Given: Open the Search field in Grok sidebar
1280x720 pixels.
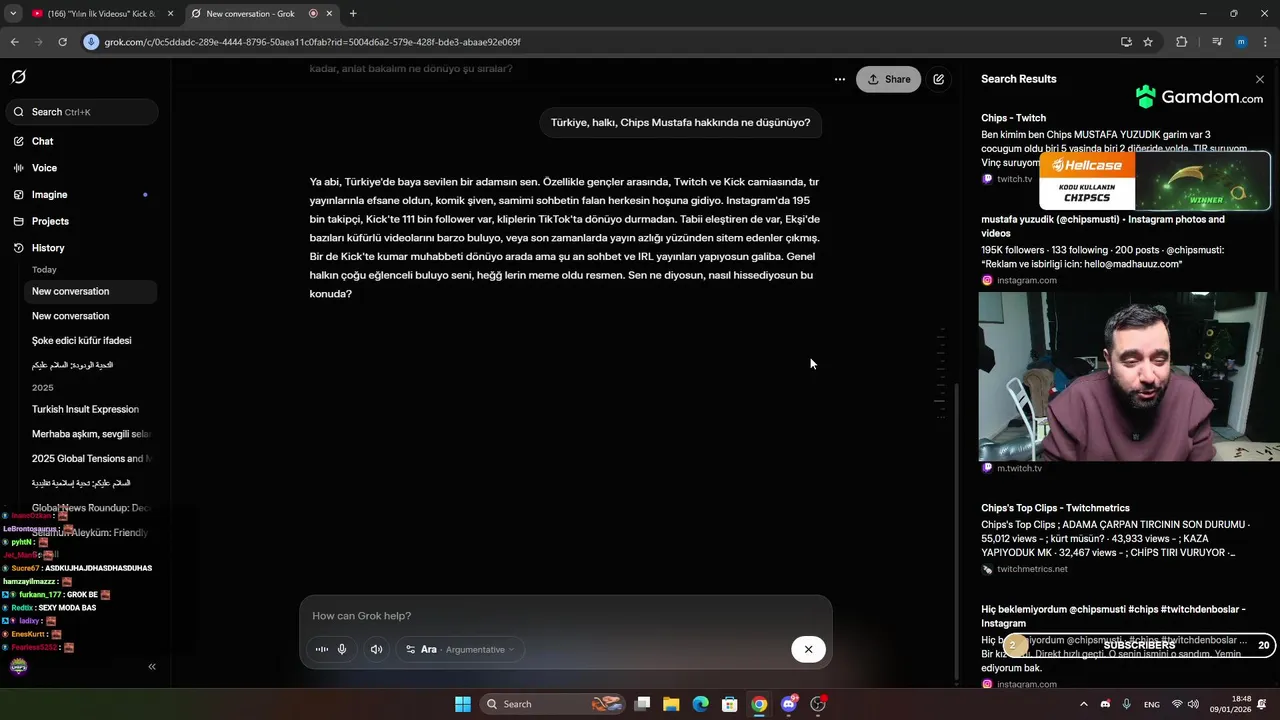Looking at the screenshot, I should click(81, 112).
